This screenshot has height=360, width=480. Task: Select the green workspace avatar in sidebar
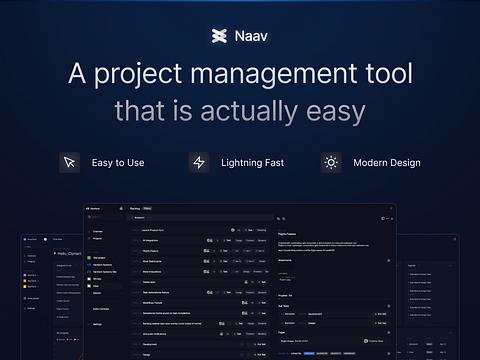coord(89,258)
